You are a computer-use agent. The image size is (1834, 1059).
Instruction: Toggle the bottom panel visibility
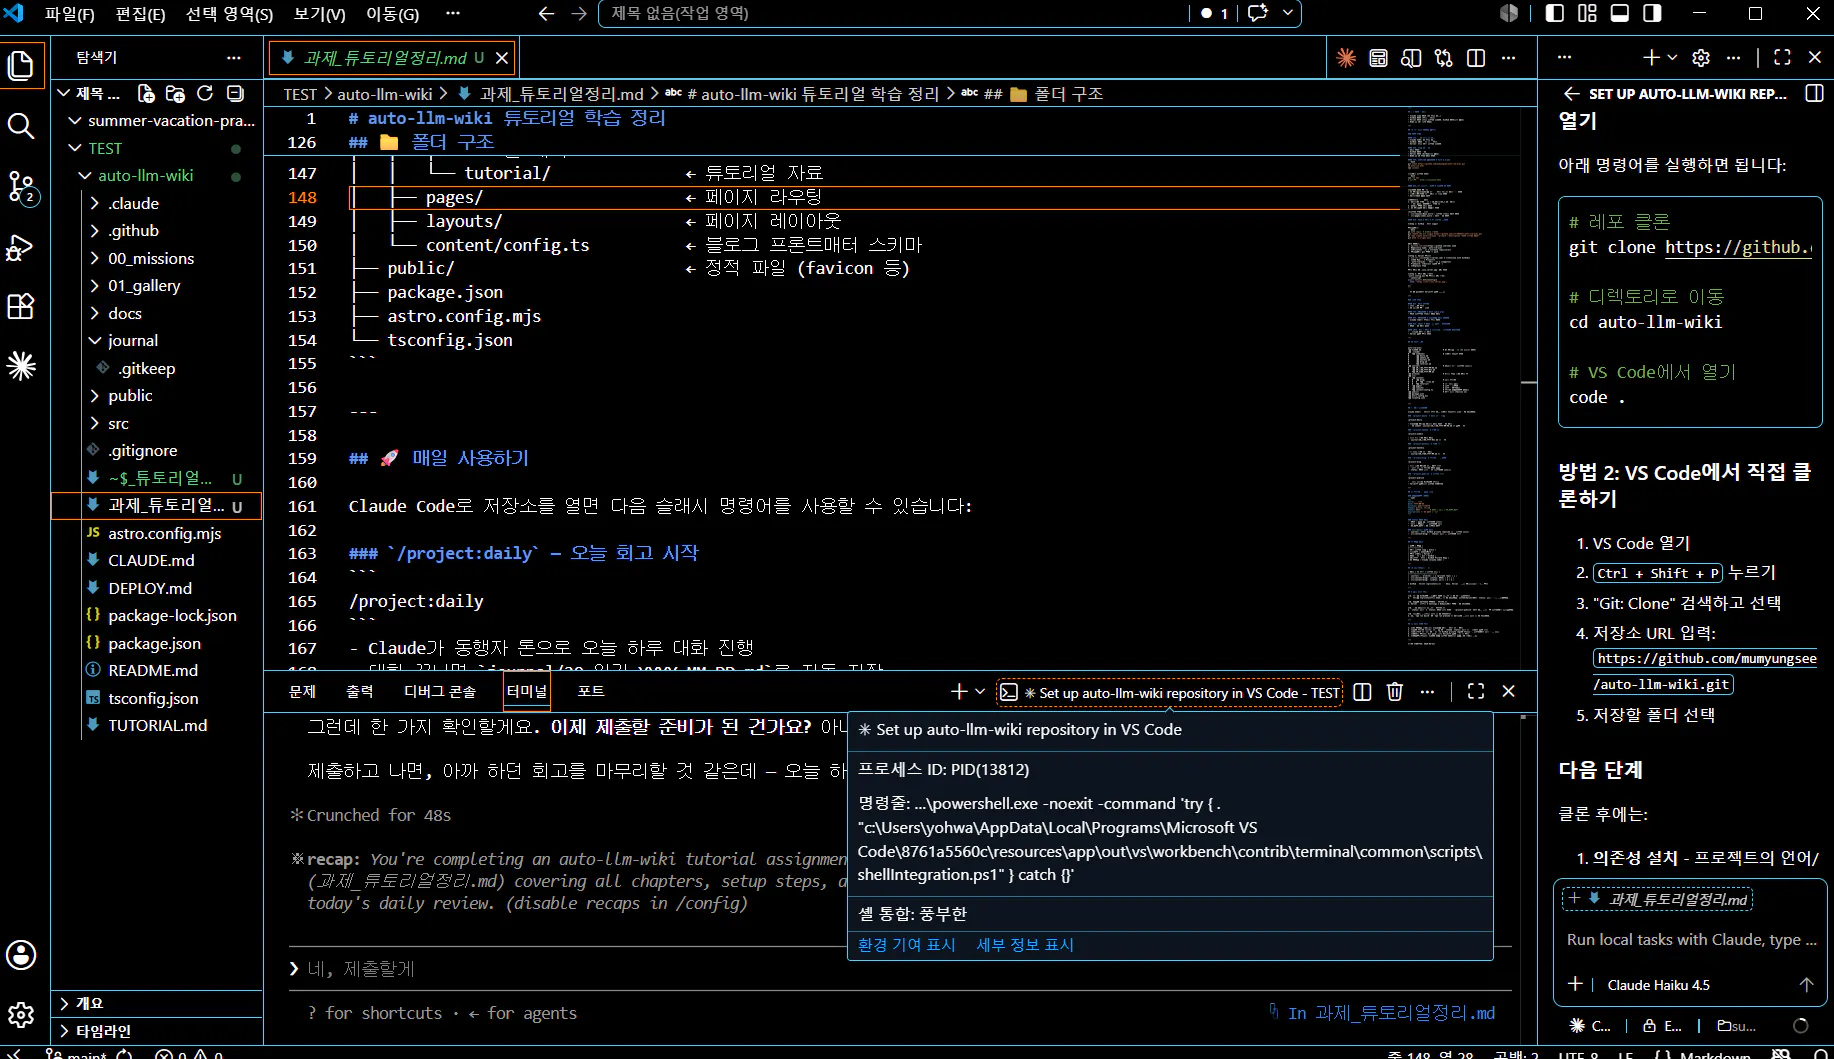[x=1620, y=14]
